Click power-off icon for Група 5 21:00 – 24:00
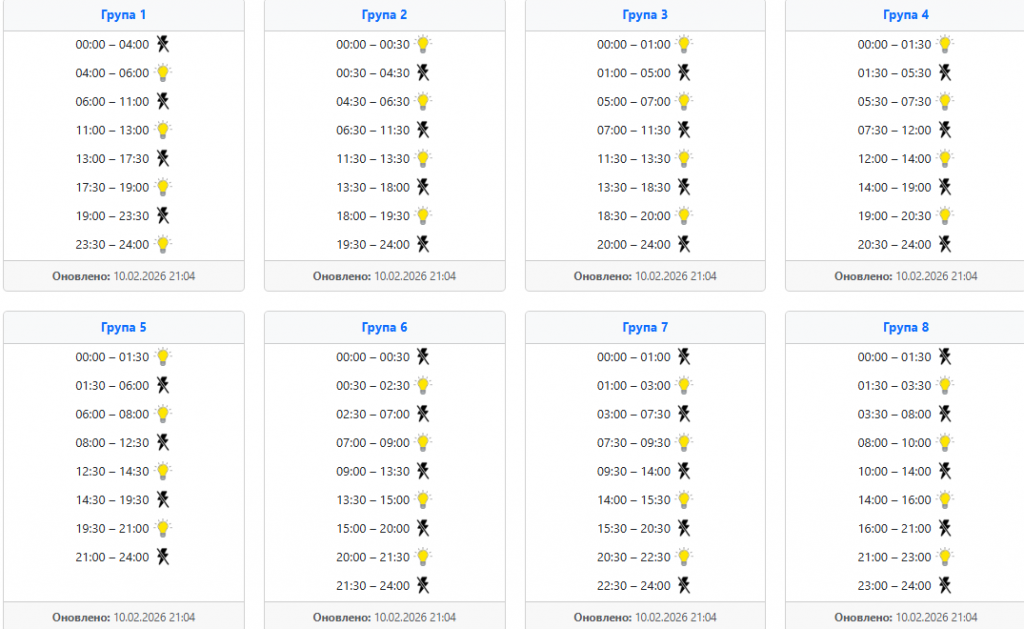1024x629 pixels. coord(163,556)
